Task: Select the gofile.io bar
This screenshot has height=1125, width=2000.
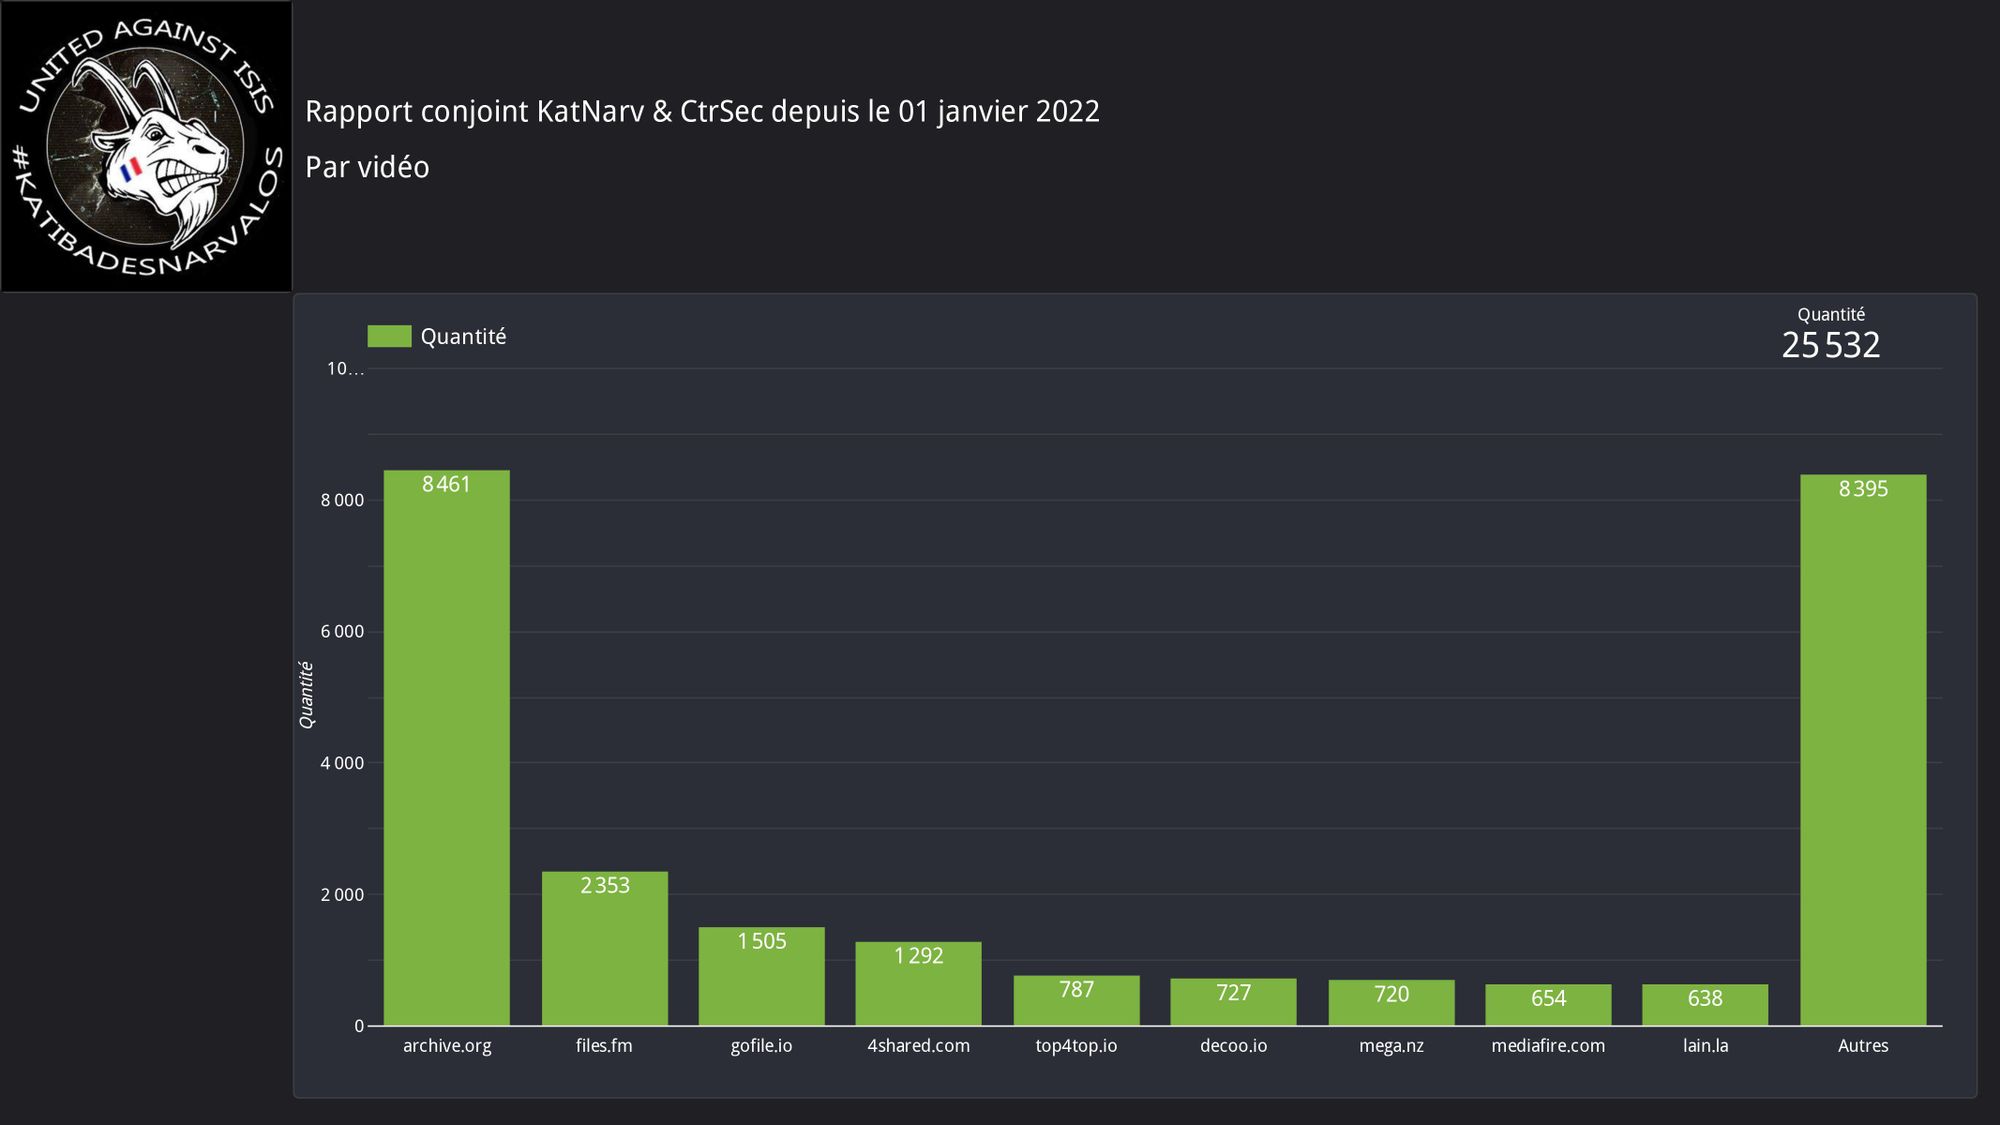Action: pos(762,976)
